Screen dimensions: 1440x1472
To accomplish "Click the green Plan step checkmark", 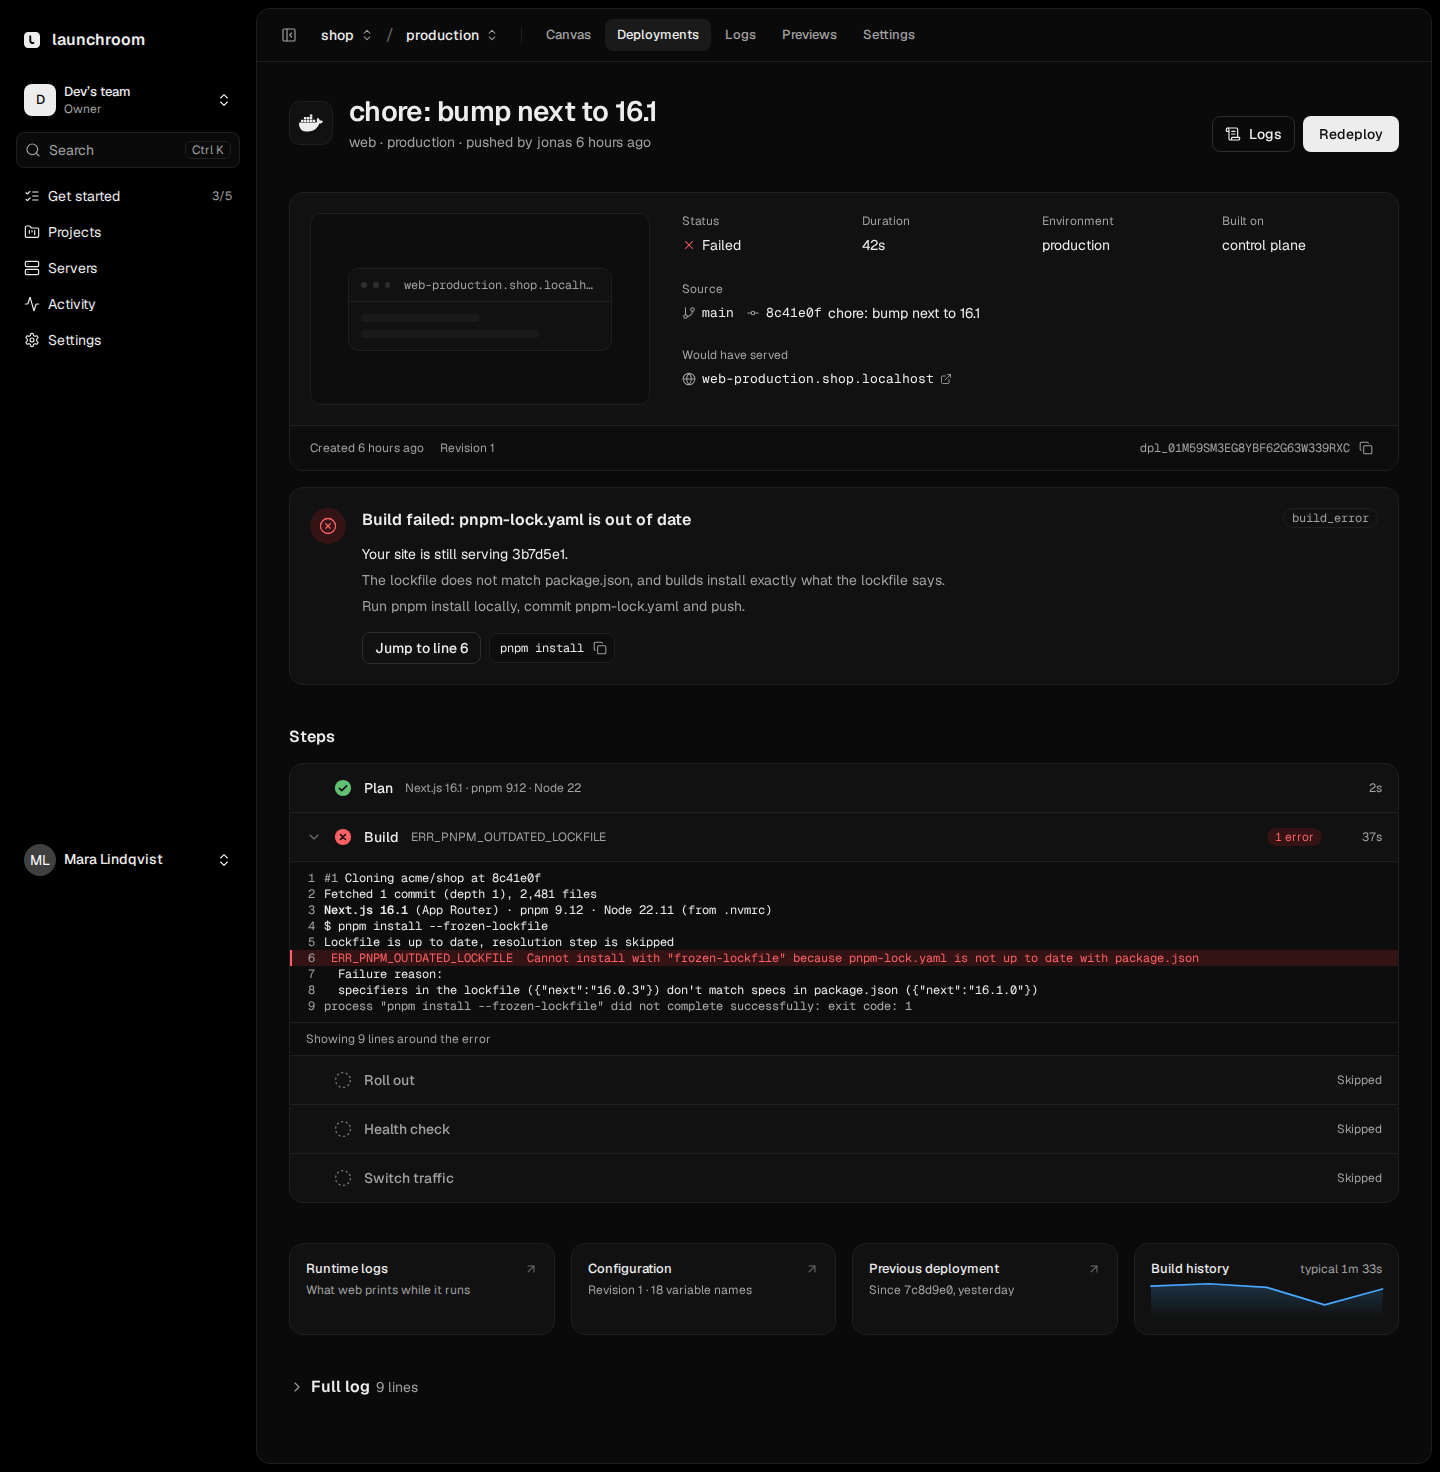I will click(343, 788).
